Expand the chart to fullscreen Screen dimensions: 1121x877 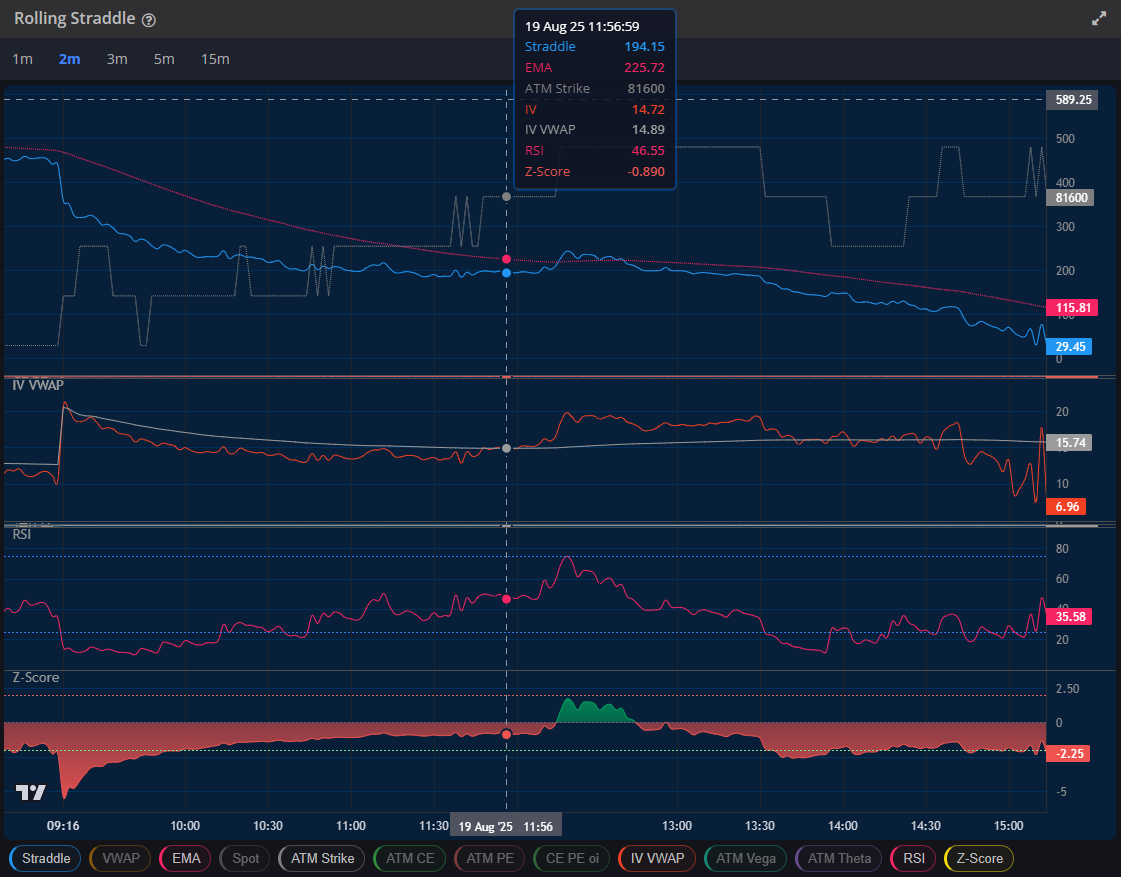(1101, 17)
